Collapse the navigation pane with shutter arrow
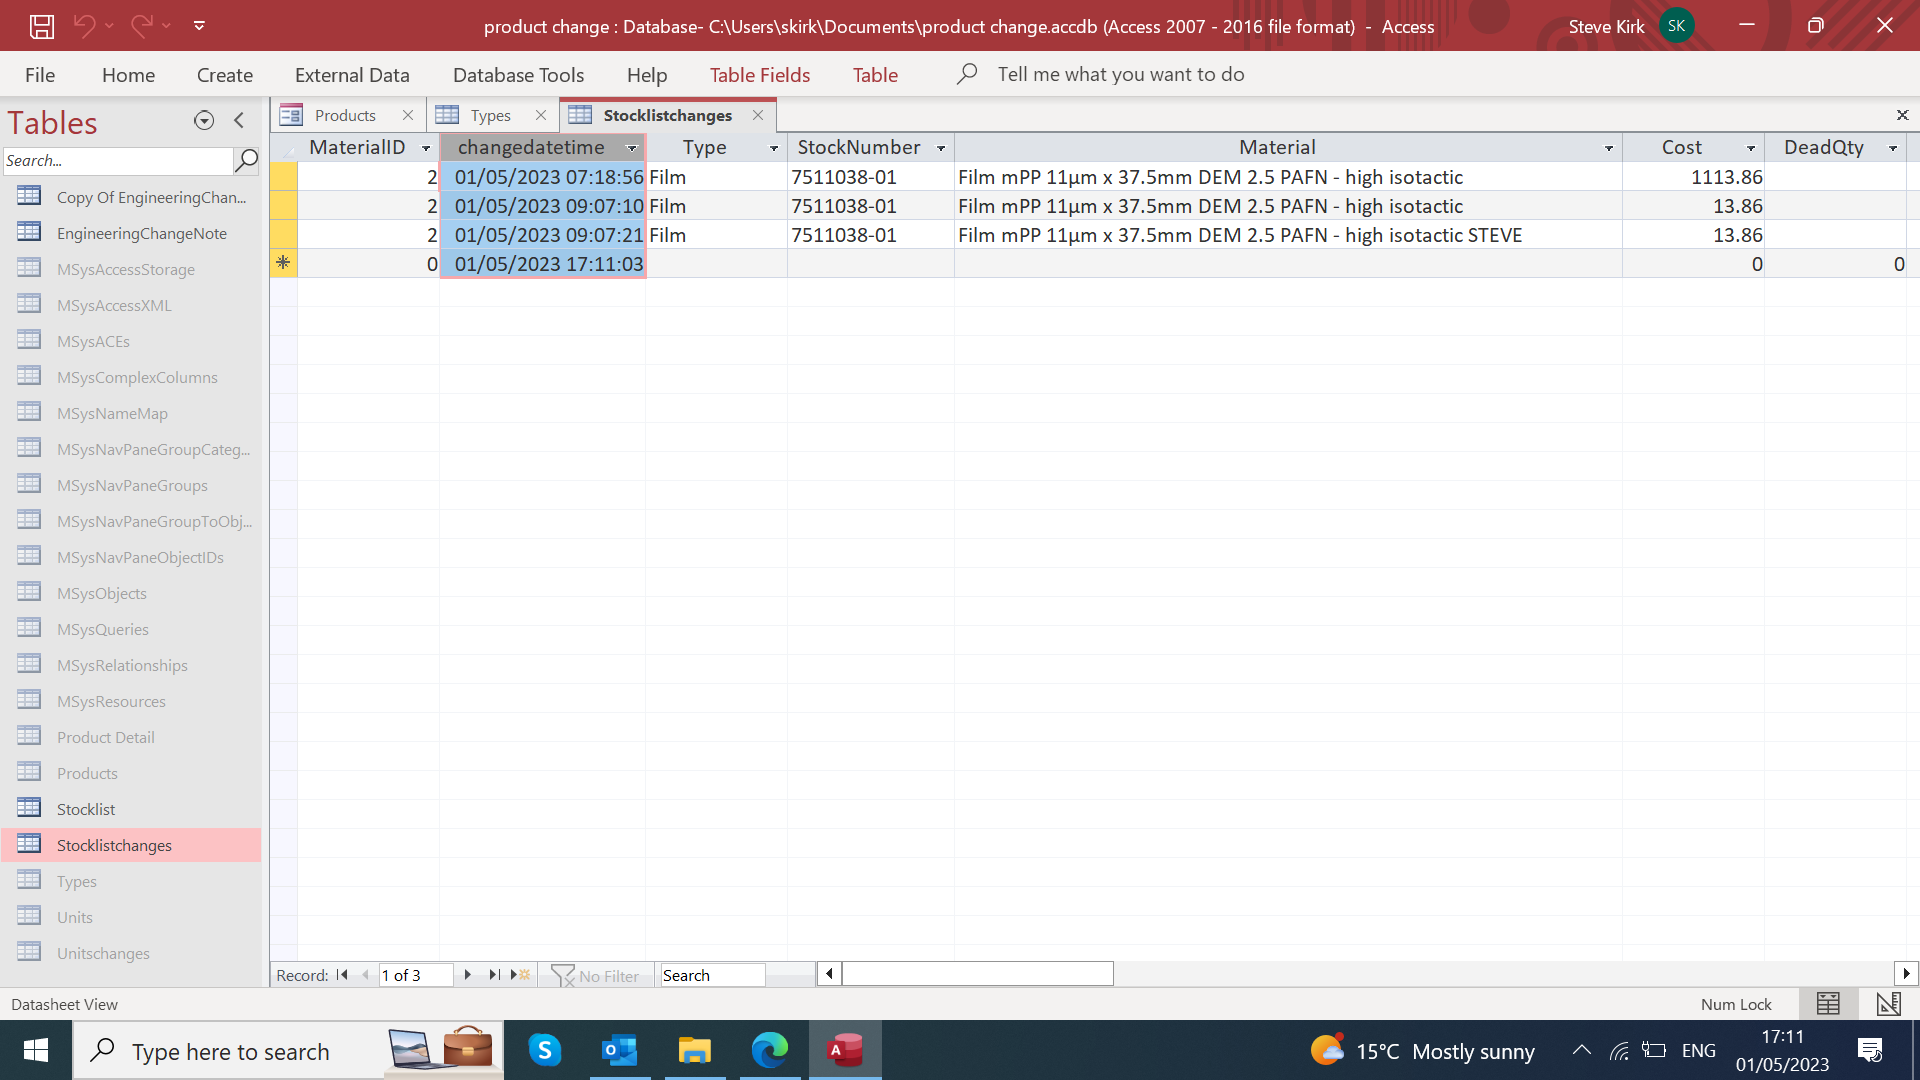The width and height of the screenshot is (1920, 1080). click(239, 121)
